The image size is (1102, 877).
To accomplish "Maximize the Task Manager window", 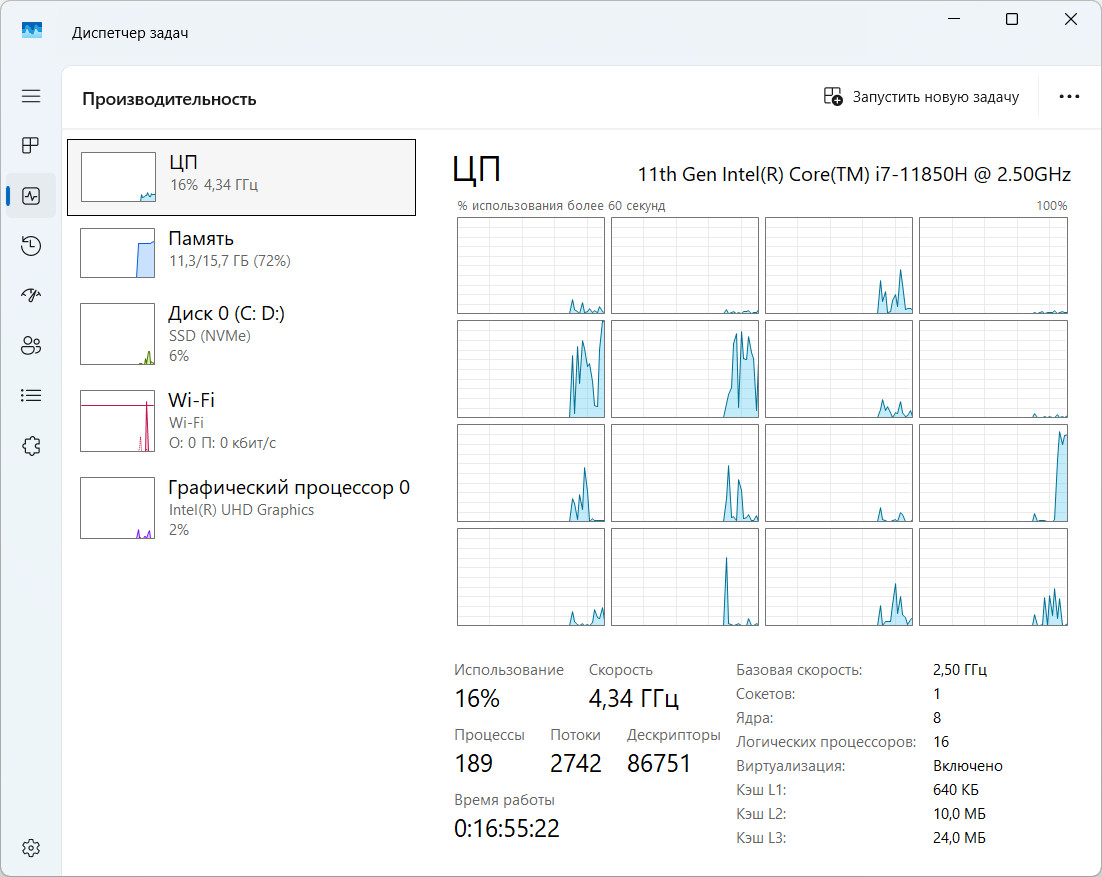I will [x=1012, y=19].
